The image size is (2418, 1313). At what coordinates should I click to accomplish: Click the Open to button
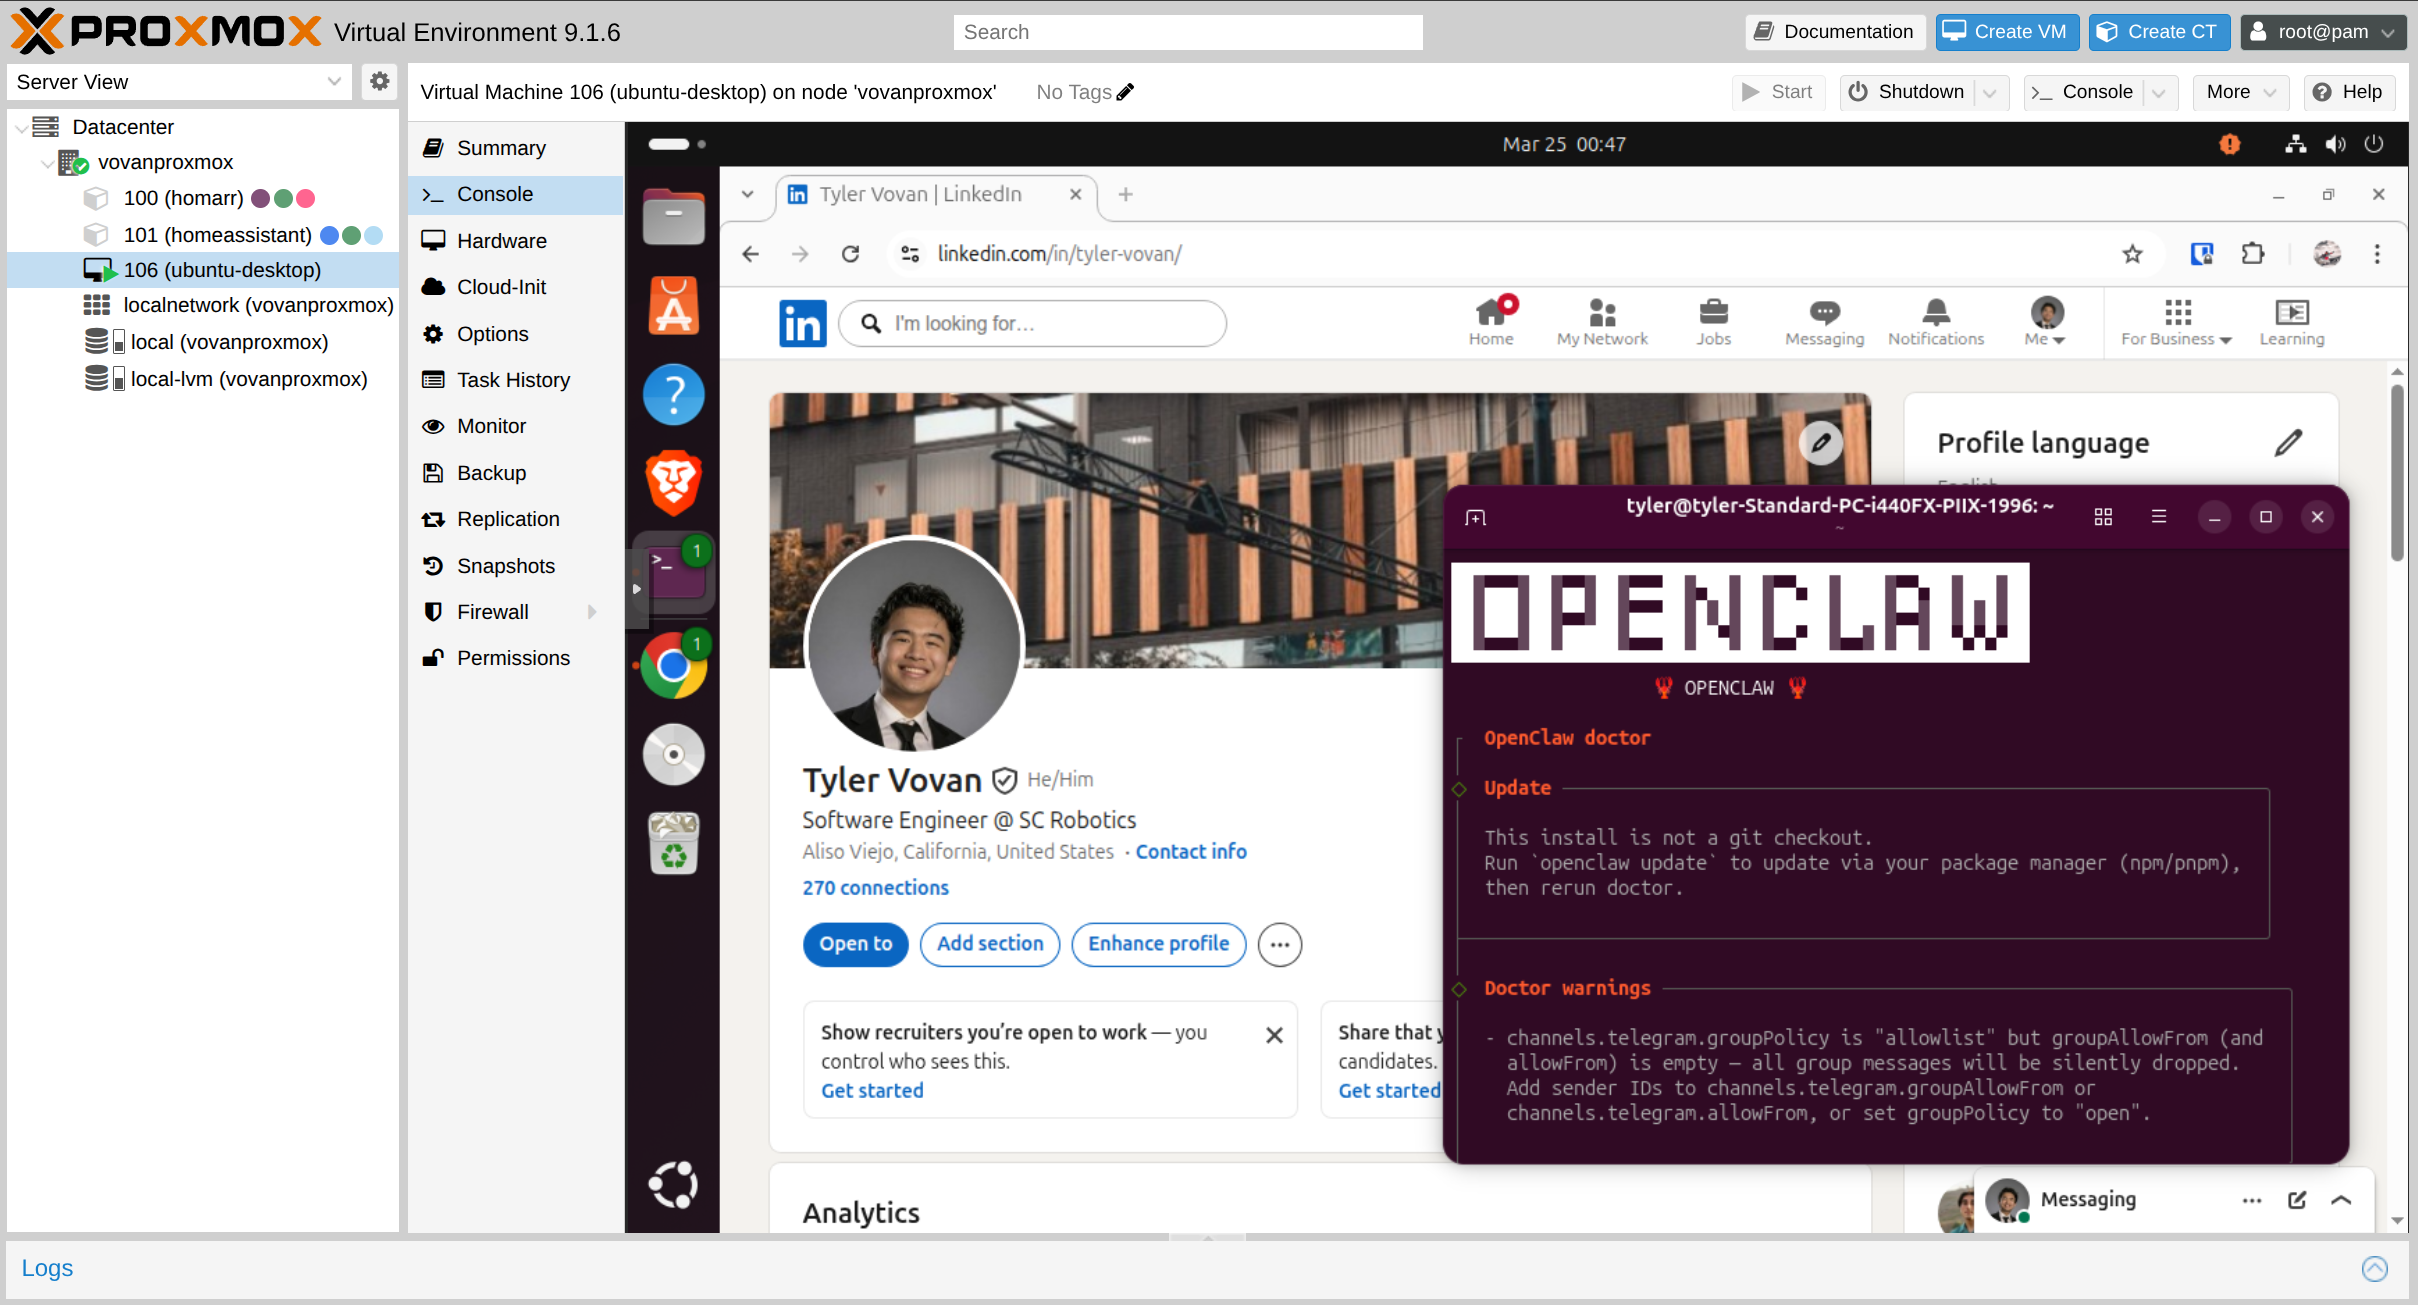855,943
